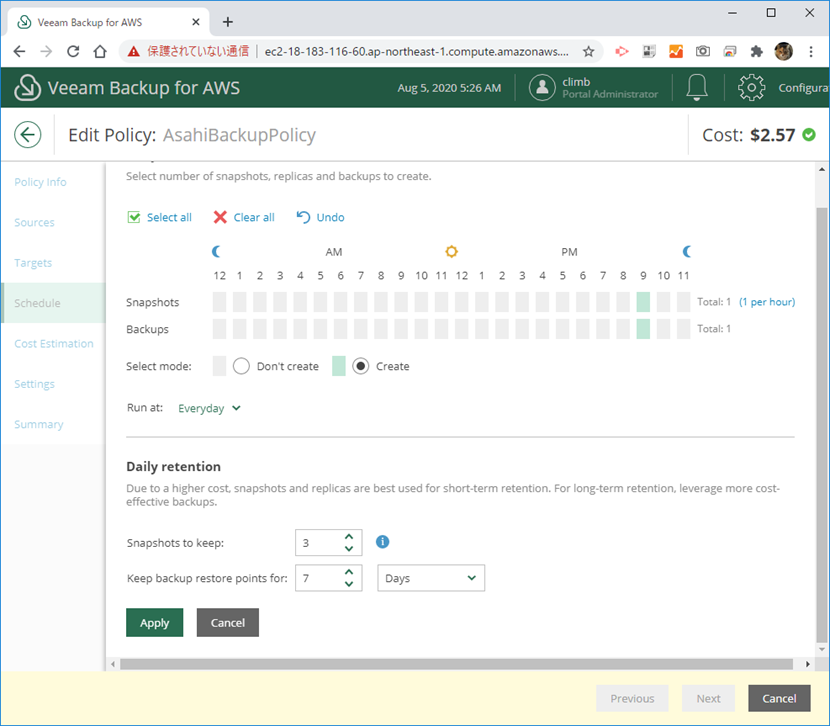The height and width of the screenshot is (726, 830).
Task: Click the Next wizard button
Action: (x=708, y=698)
